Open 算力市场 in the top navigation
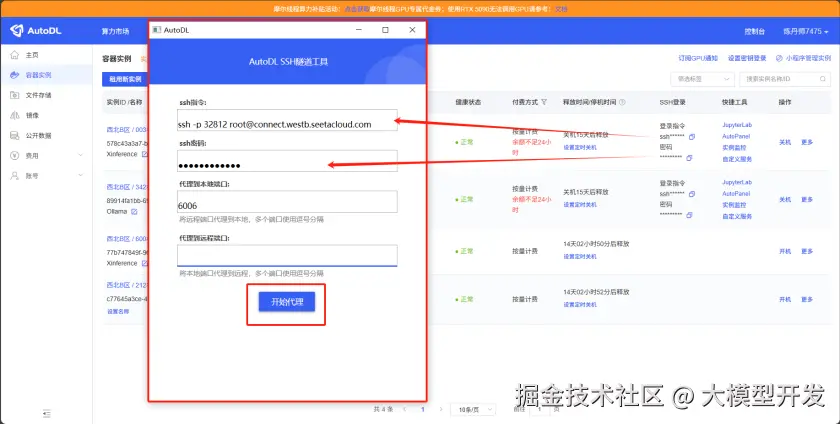Image resolution: width=840 pixels, height=424 pixels. coord(115,32)
